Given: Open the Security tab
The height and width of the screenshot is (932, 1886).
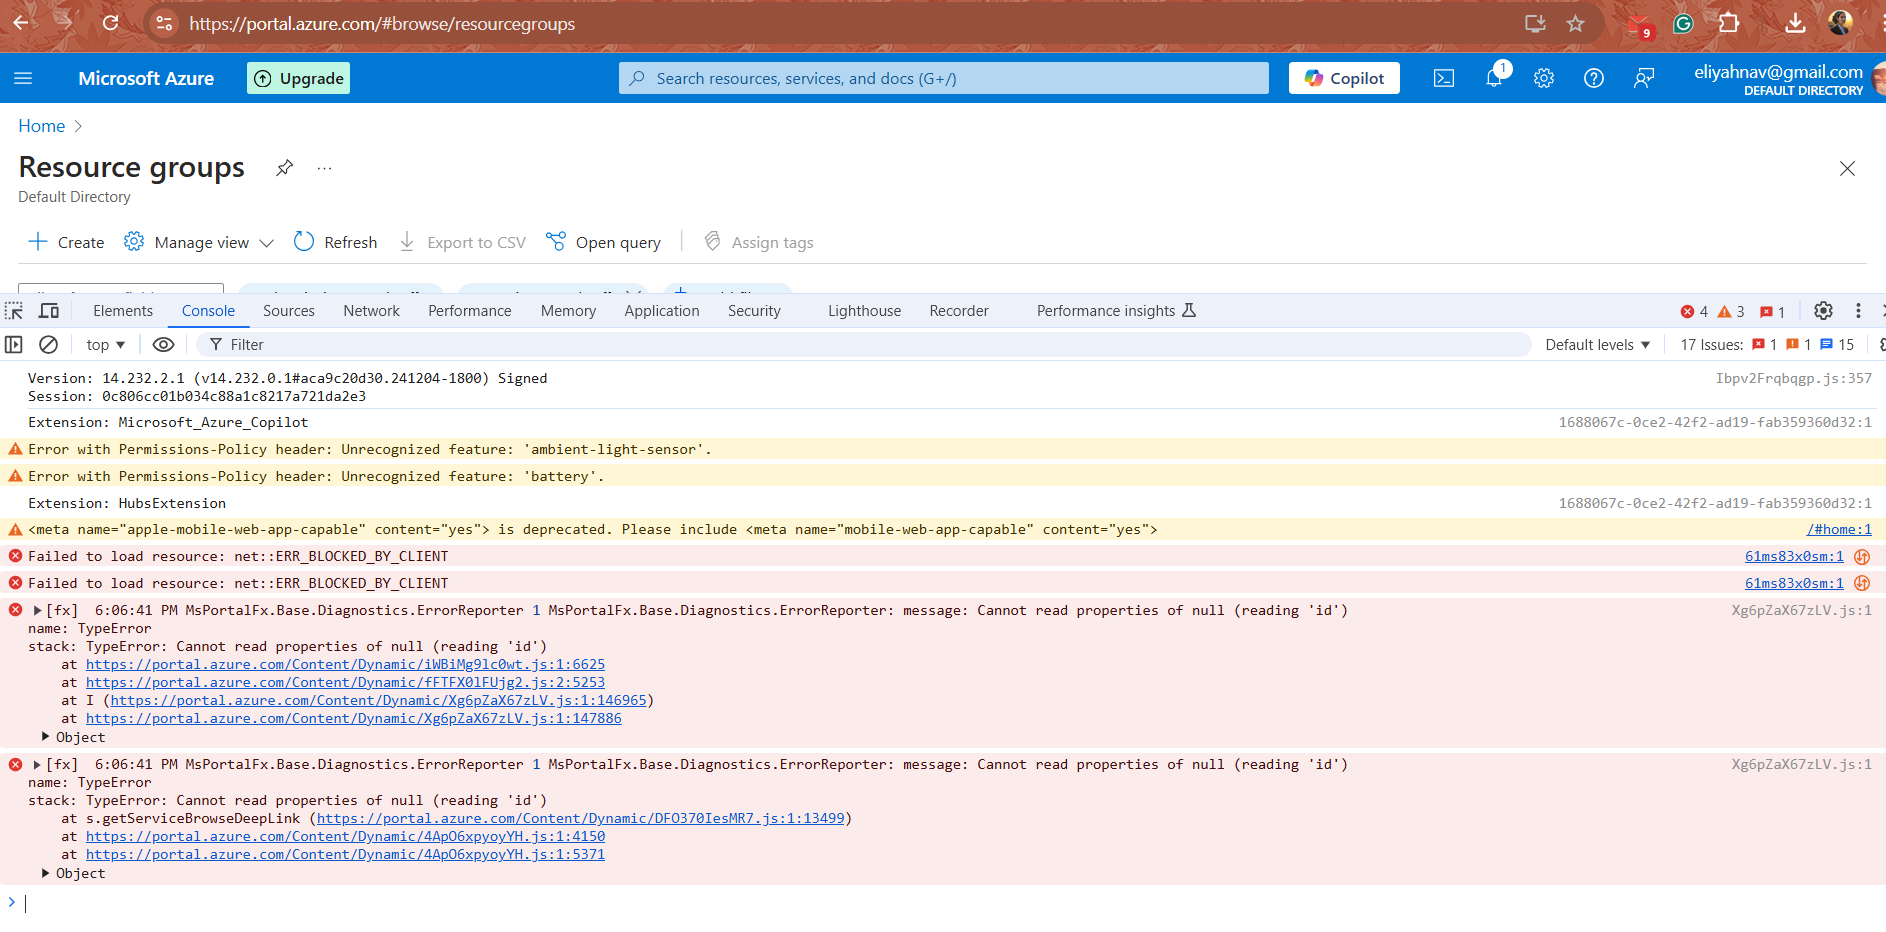Looking at the screenshot, I should [x=754, y=311].
